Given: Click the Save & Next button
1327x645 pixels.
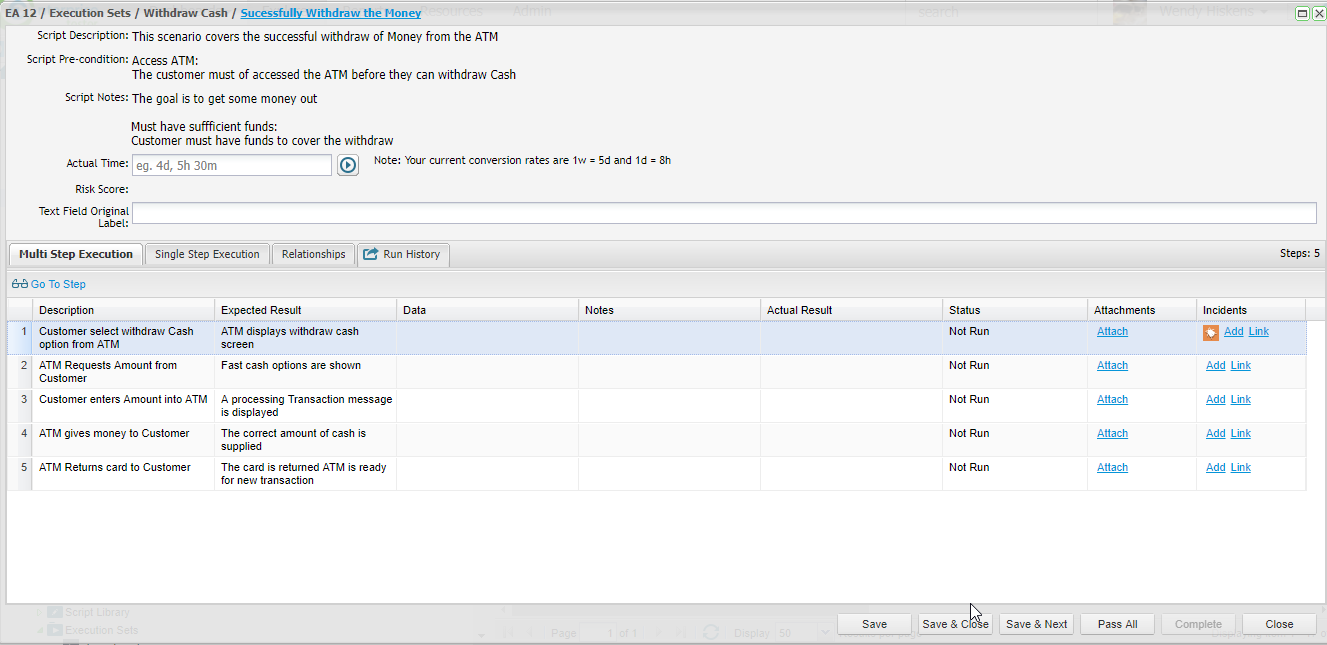Looking at the screenshot, I should click(x=1036, y=624).
